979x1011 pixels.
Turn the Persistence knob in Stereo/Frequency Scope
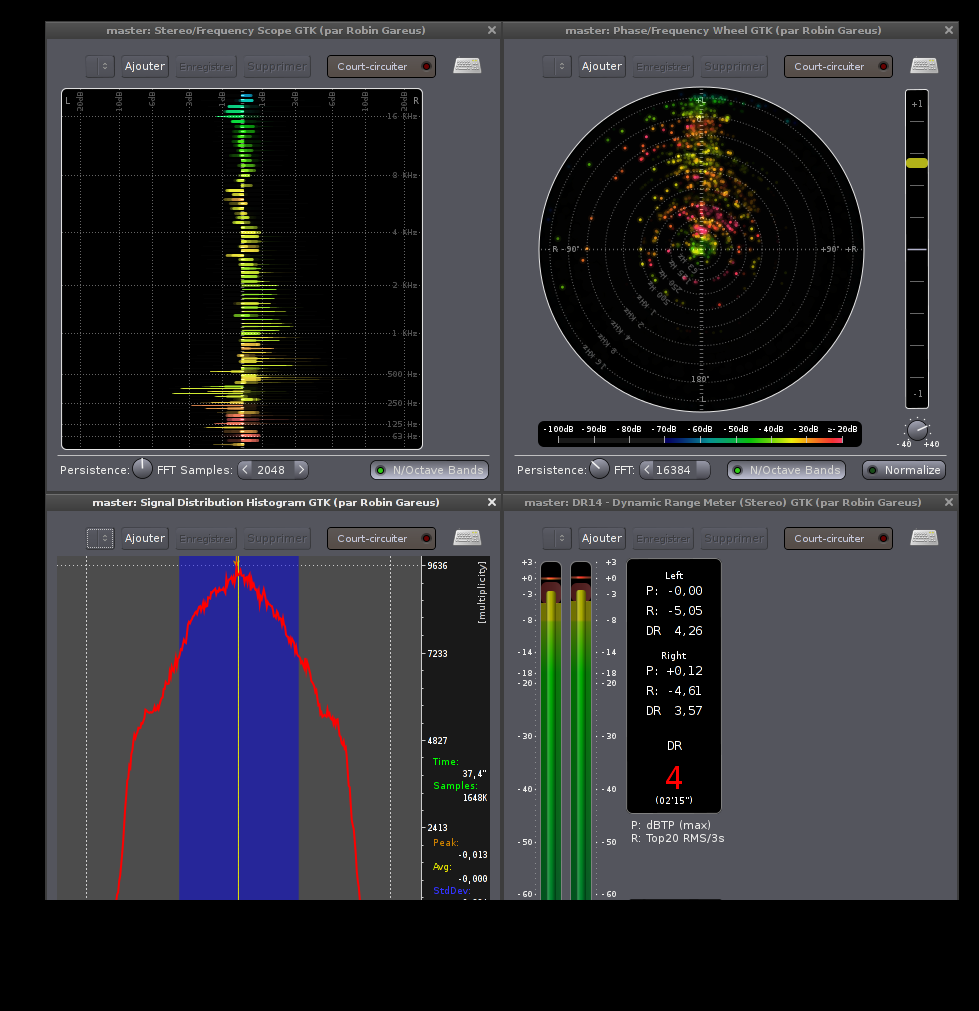(143, 468)
